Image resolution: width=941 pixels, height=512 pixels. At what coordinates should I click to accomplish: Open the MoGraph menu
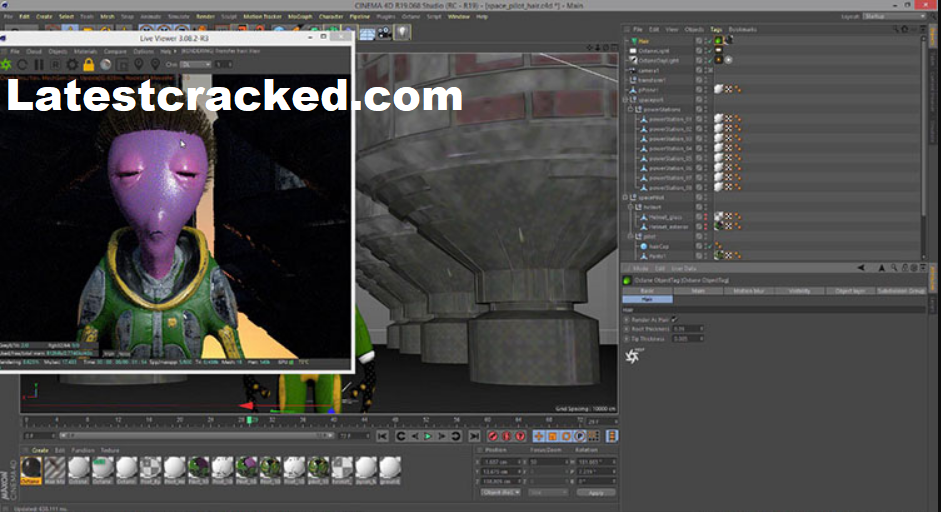299,17
